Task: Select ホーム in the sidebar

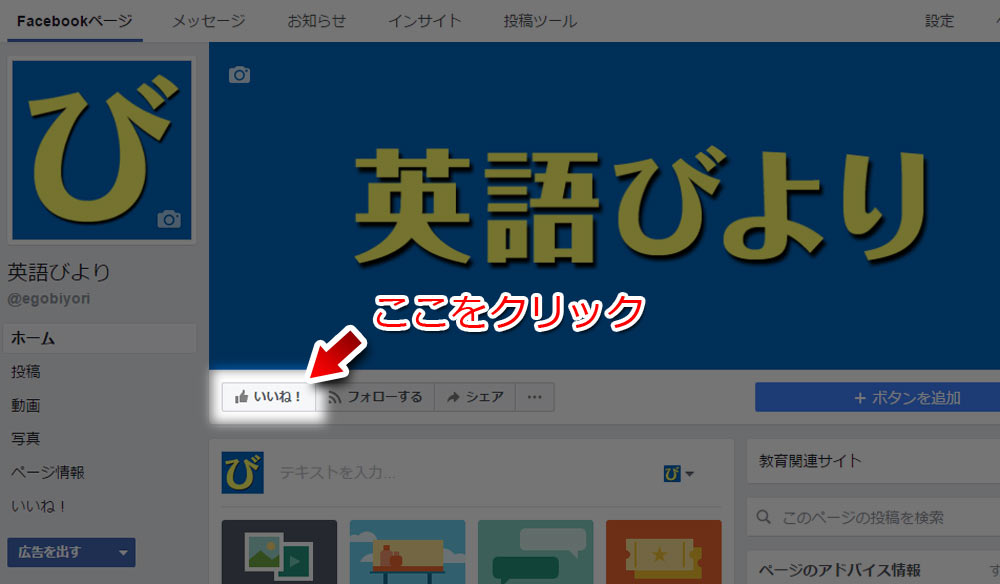Action: 100,339
